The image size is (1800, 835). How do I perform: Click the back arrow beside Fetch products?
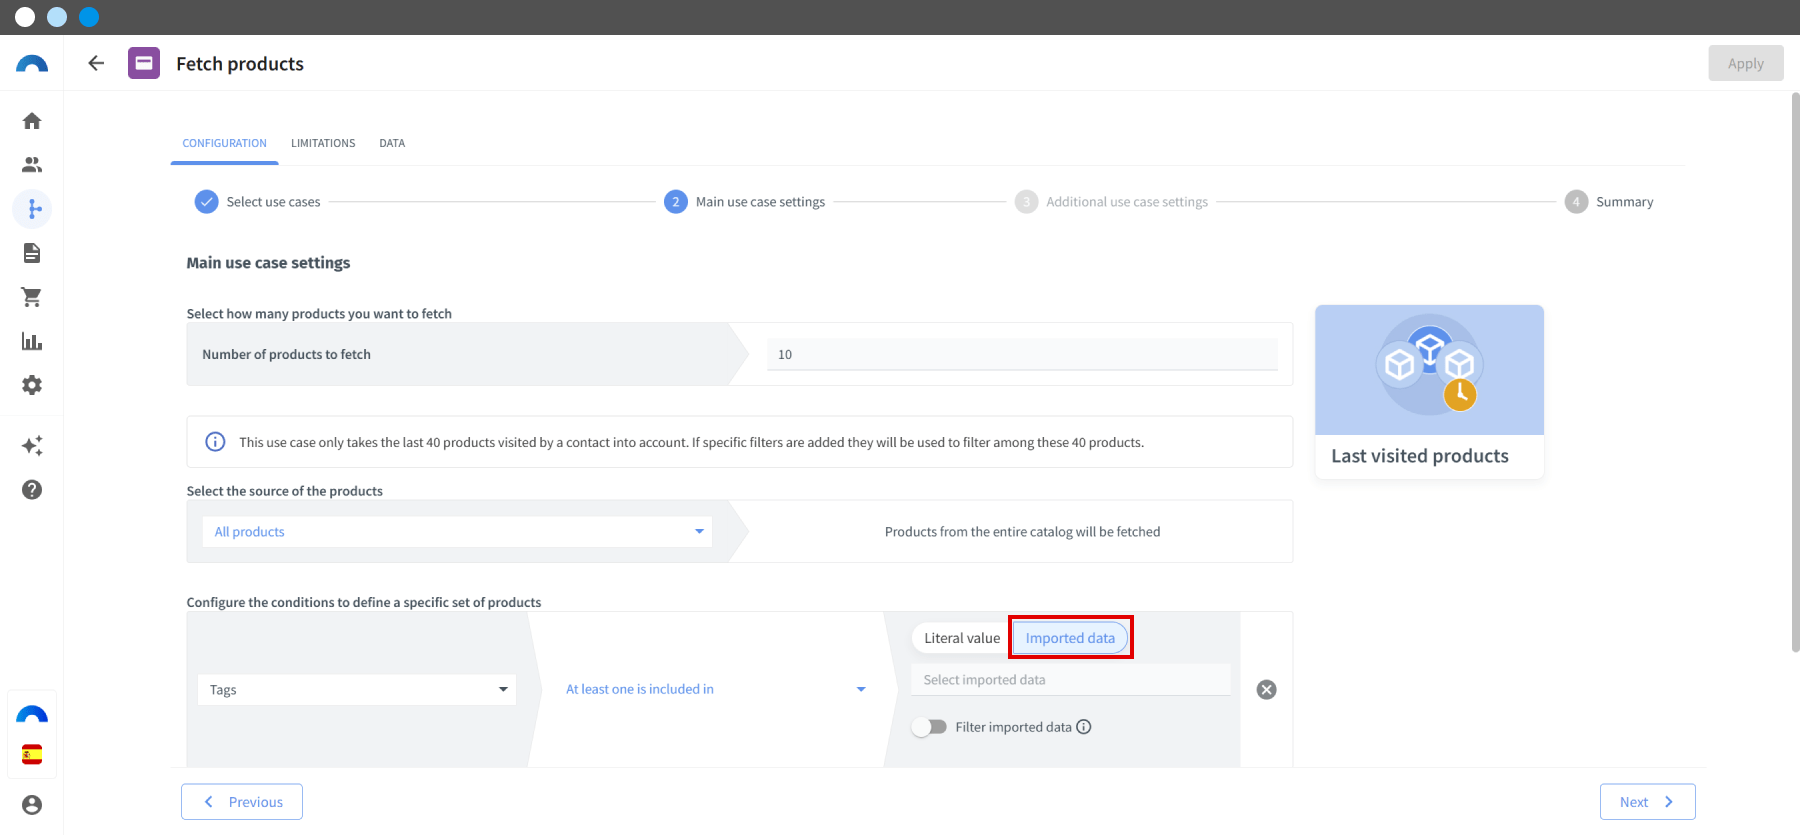click(96, 63)
